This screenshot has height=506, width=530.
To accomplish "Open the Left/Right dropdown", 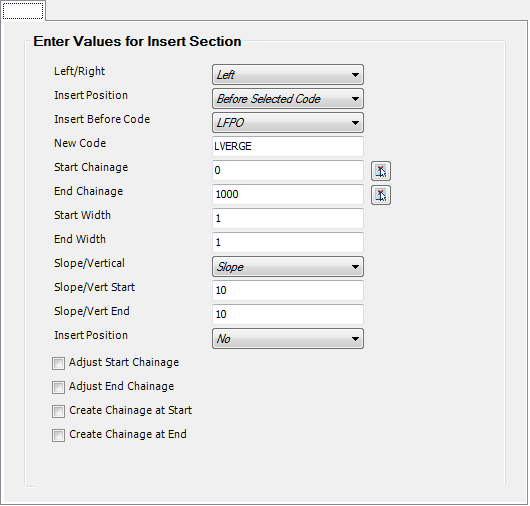I will pos(288,75).
